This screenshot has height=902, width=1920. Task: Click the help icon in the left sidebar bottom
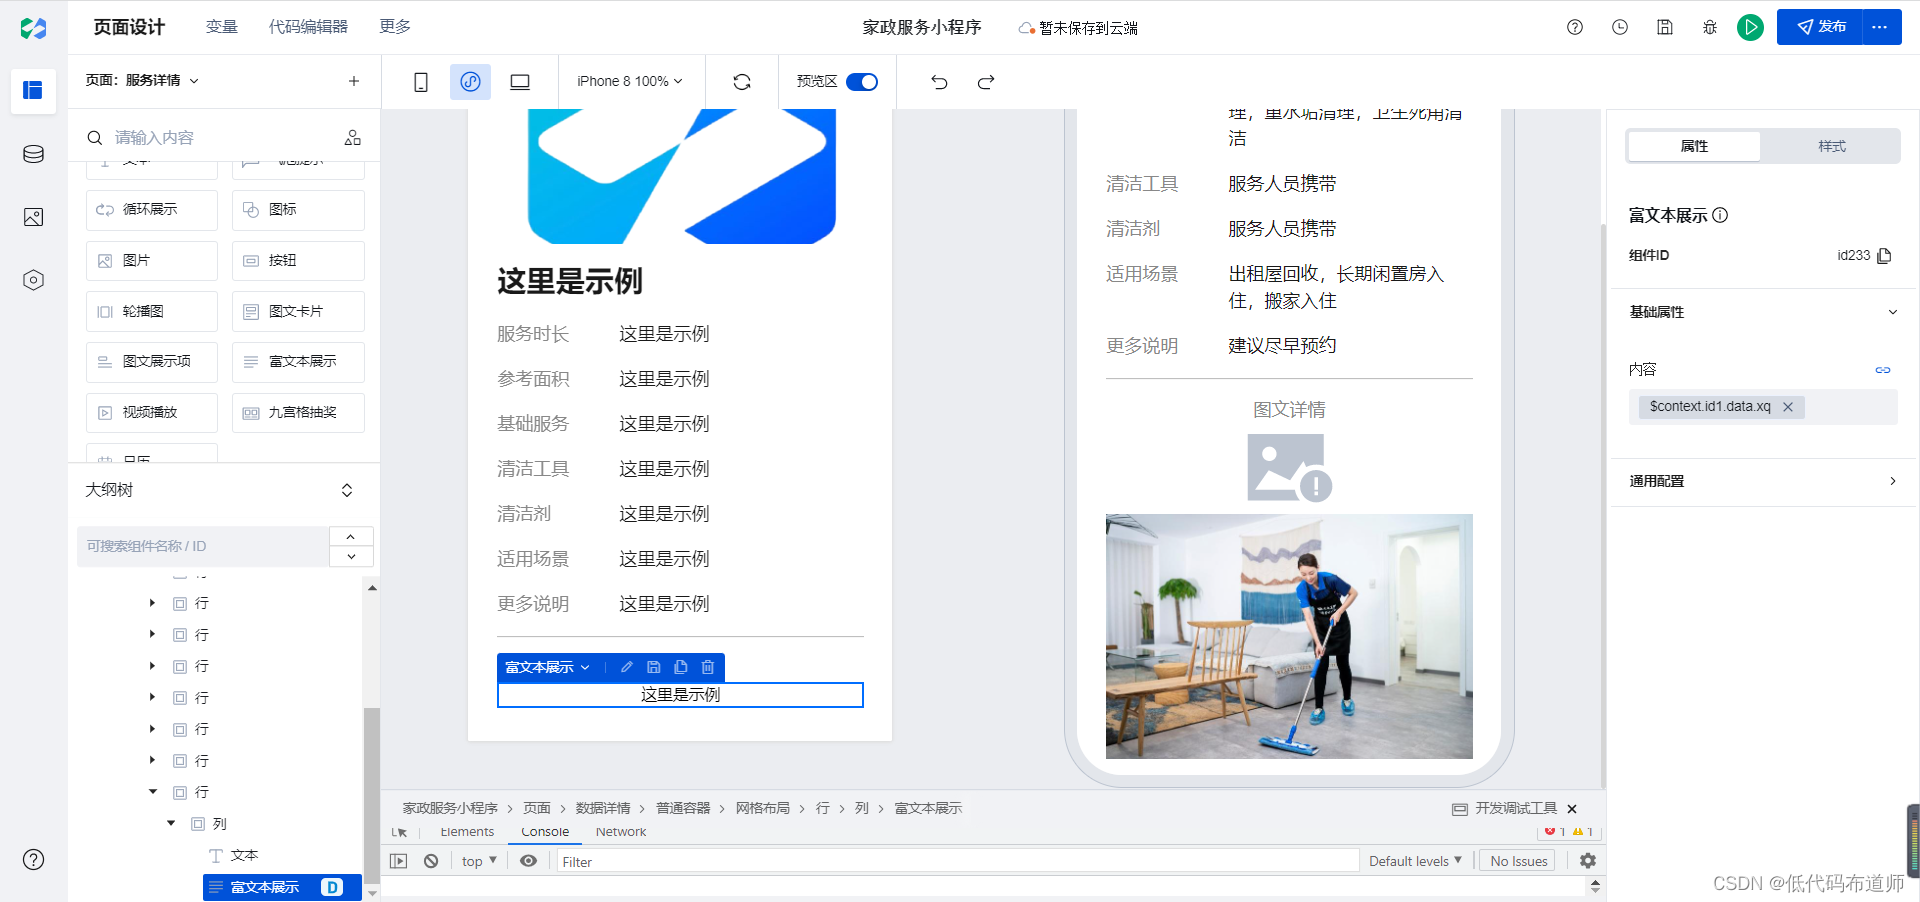[x=33, y=859]
